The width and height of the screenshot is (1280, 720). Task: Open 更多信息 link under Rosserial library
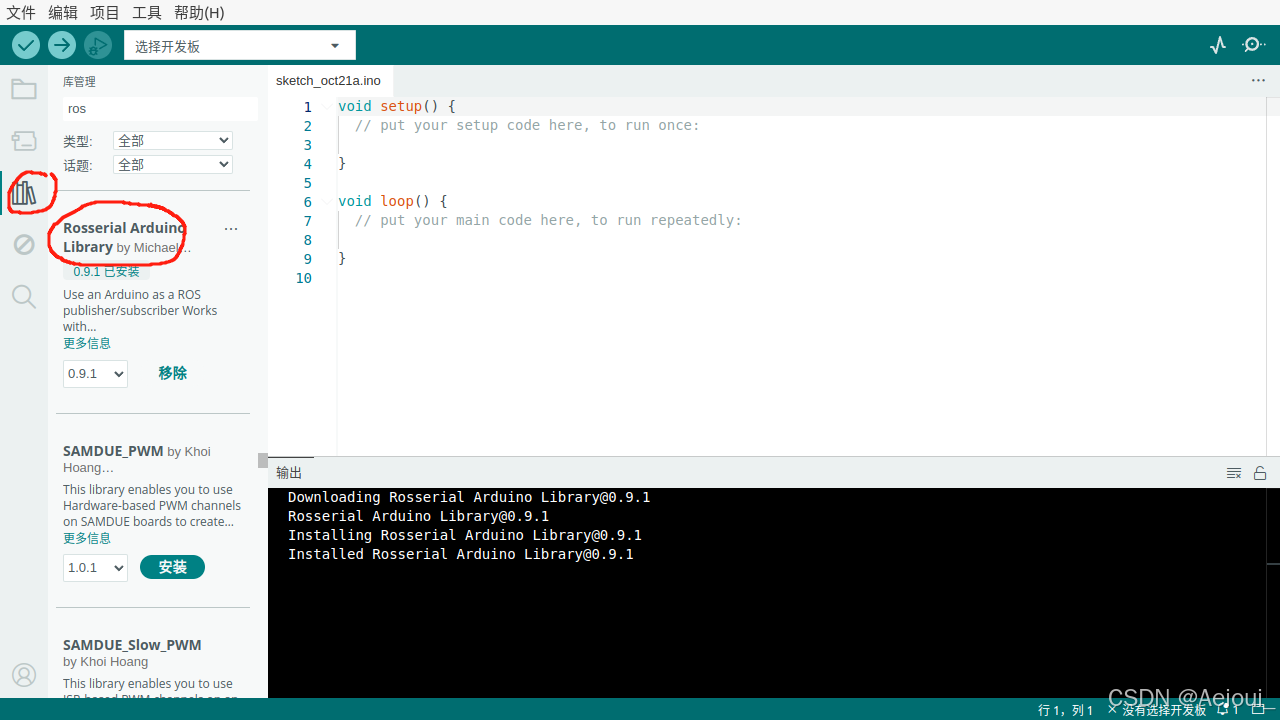tap(87, 343)
